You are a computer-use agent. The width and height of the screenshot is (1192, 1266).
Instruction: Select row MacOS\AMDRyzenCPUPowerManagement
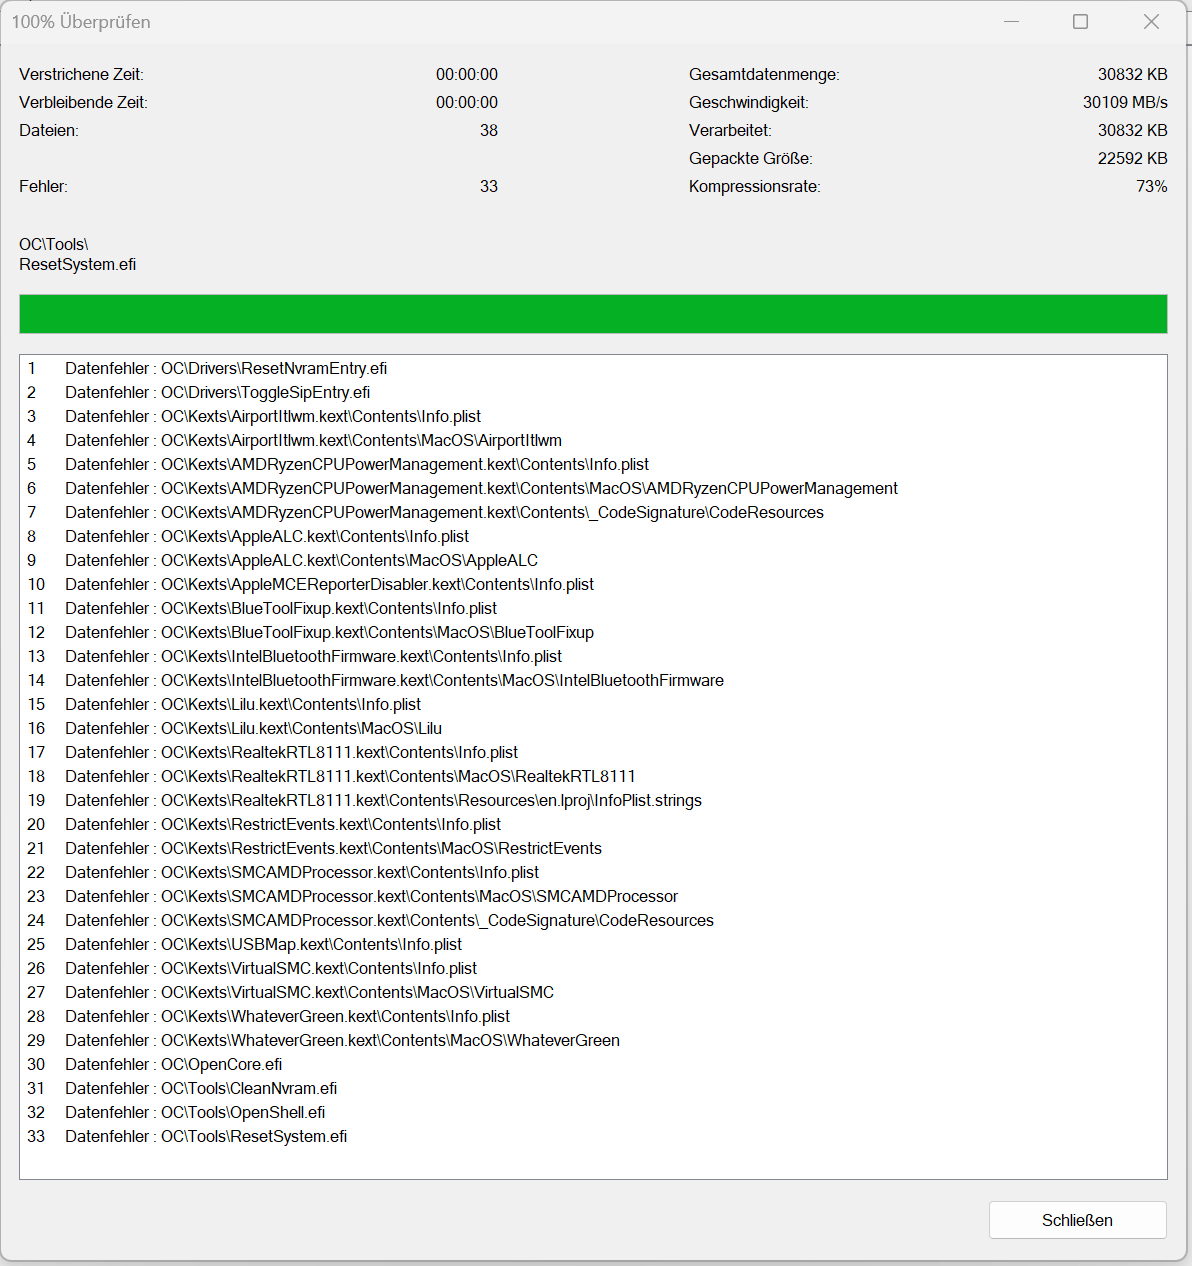(593, 488)
